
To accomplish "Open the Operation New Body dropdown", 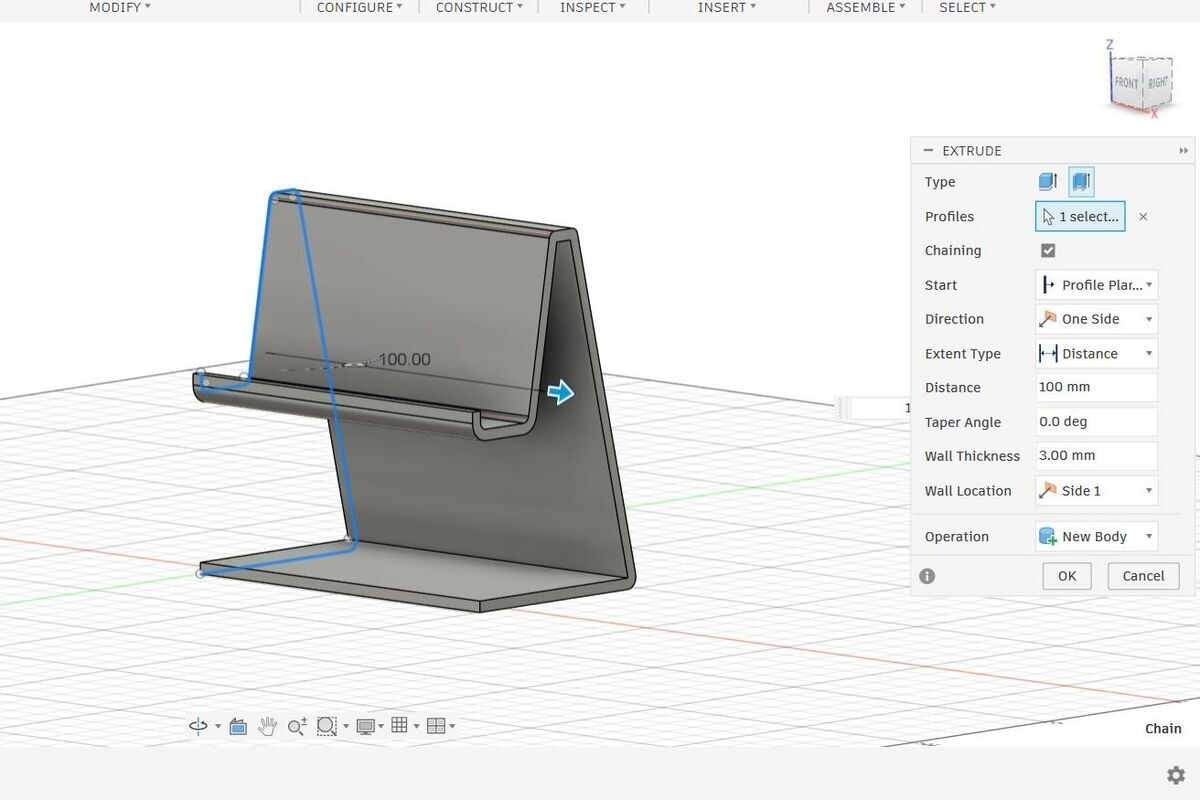I will click(x=1097, y=536).
